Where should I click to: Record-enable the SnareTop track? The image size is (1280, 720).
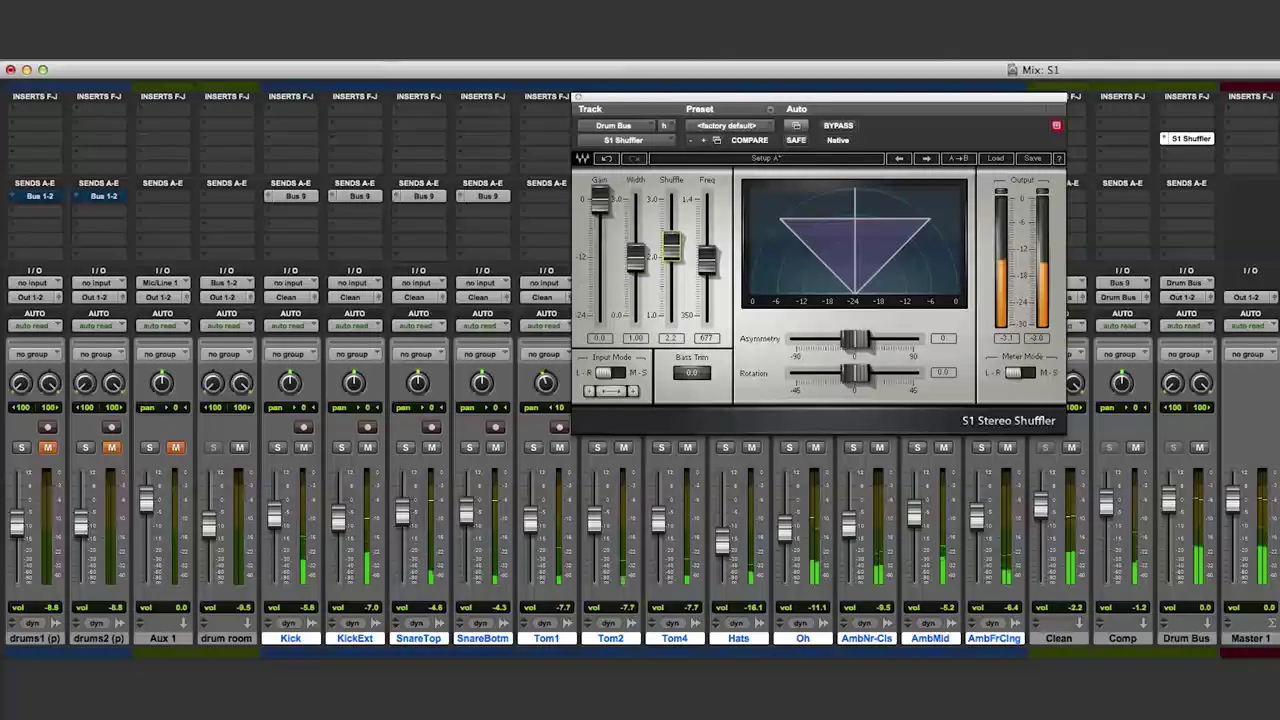431,428
